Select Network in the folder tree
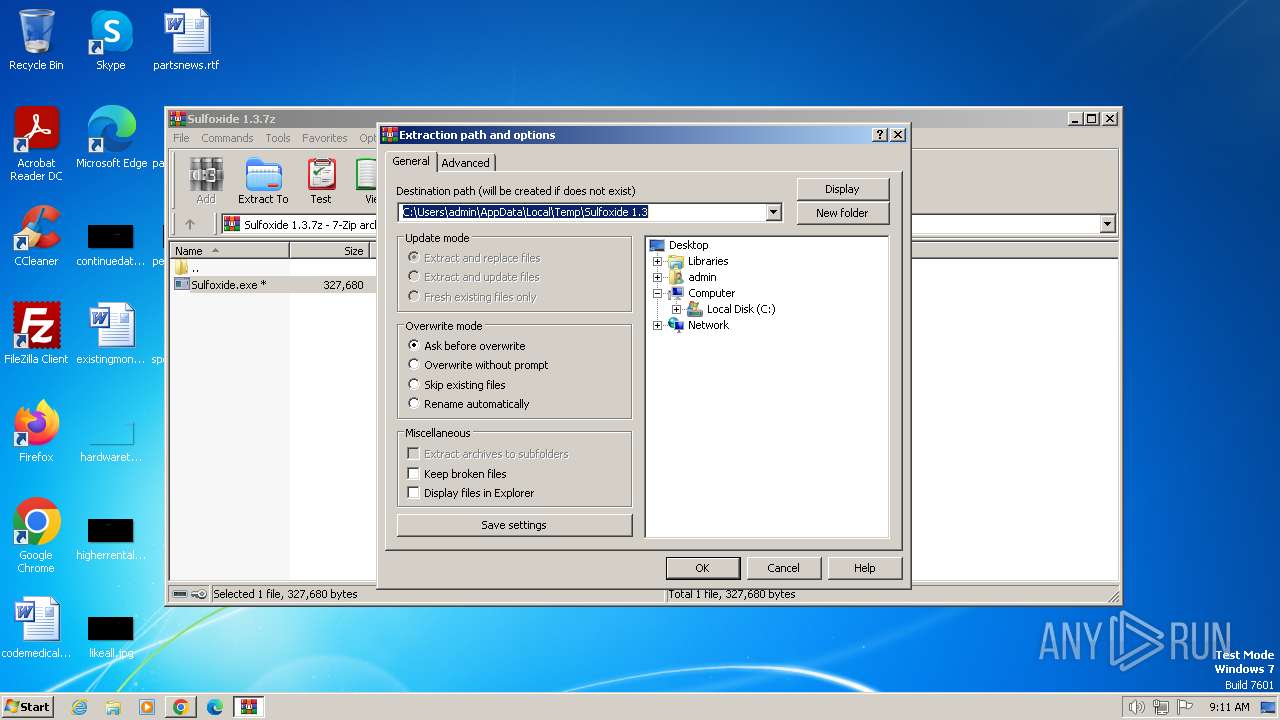Screen dimensions: 1280x720 pos(708,325)
